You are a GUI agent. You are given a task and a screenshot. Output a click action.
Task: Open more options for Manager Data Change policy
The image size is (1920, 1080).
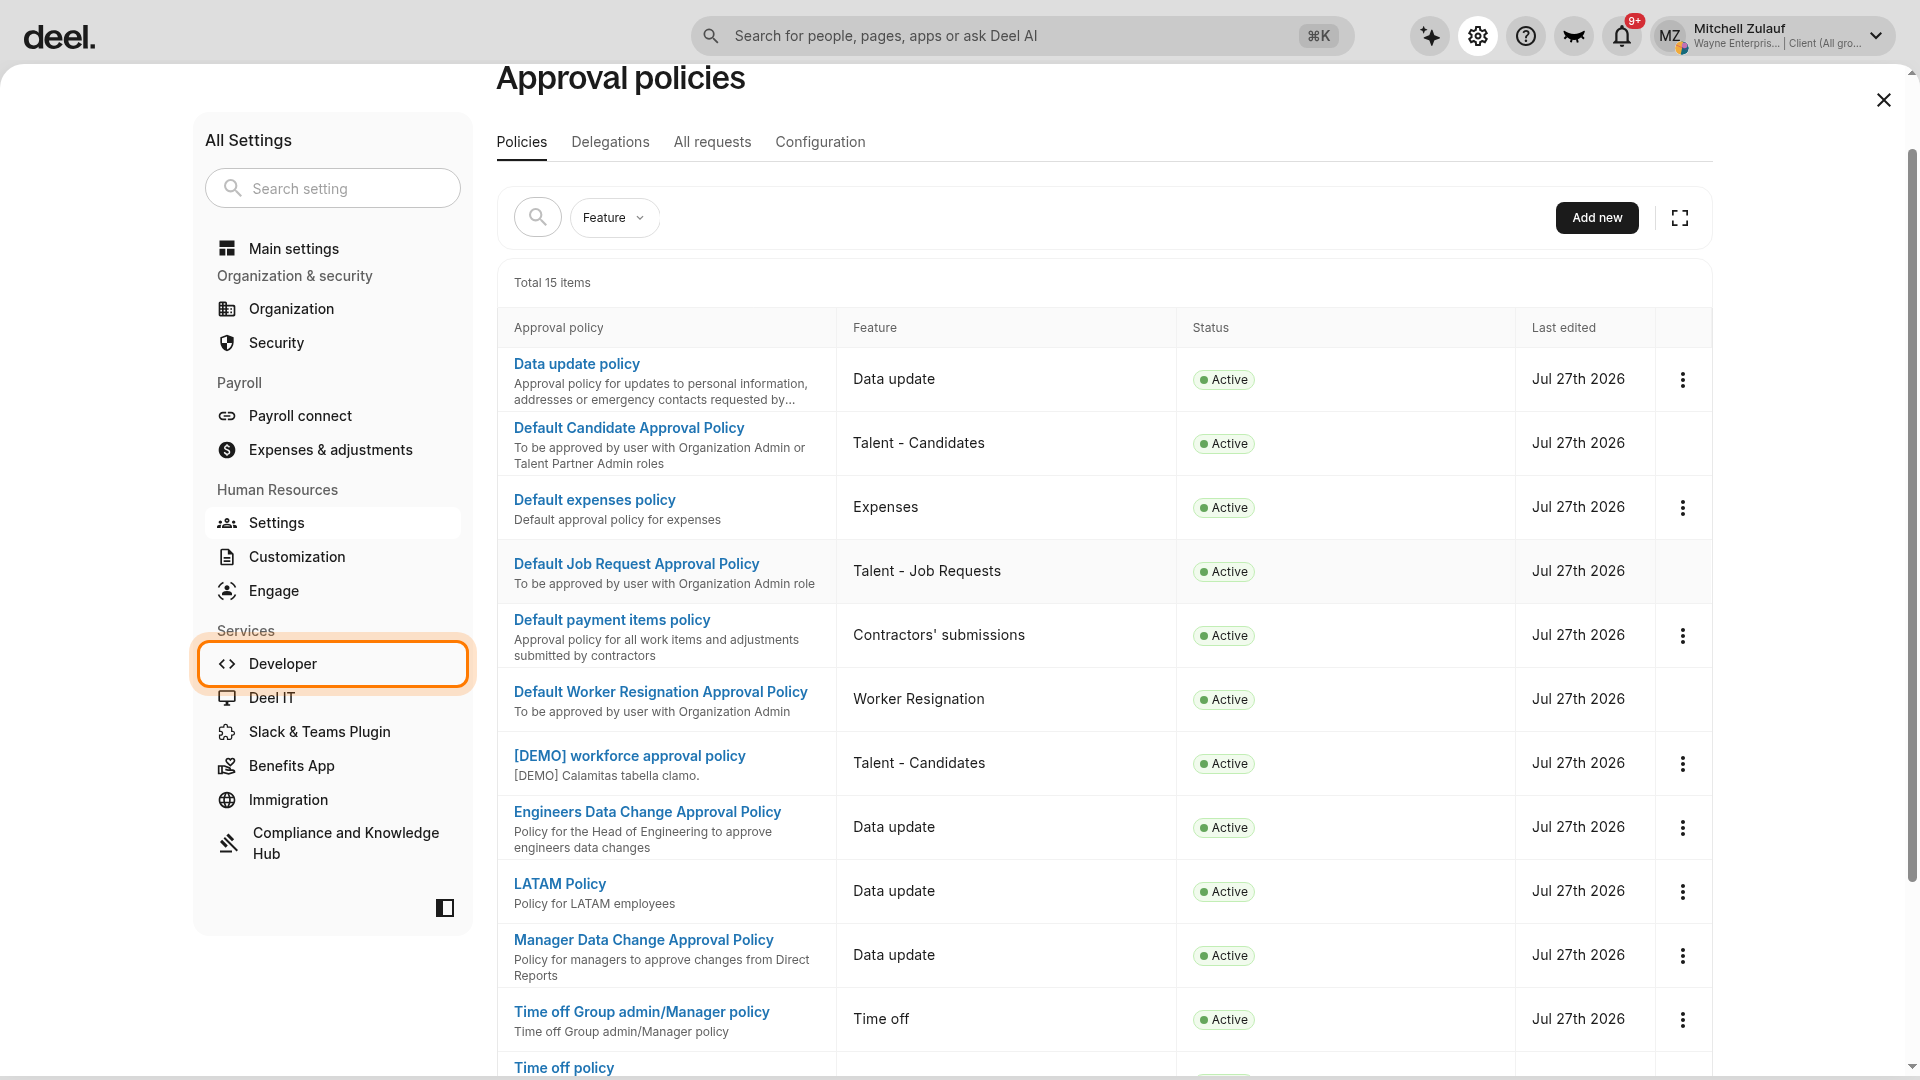coord(1683,956)
